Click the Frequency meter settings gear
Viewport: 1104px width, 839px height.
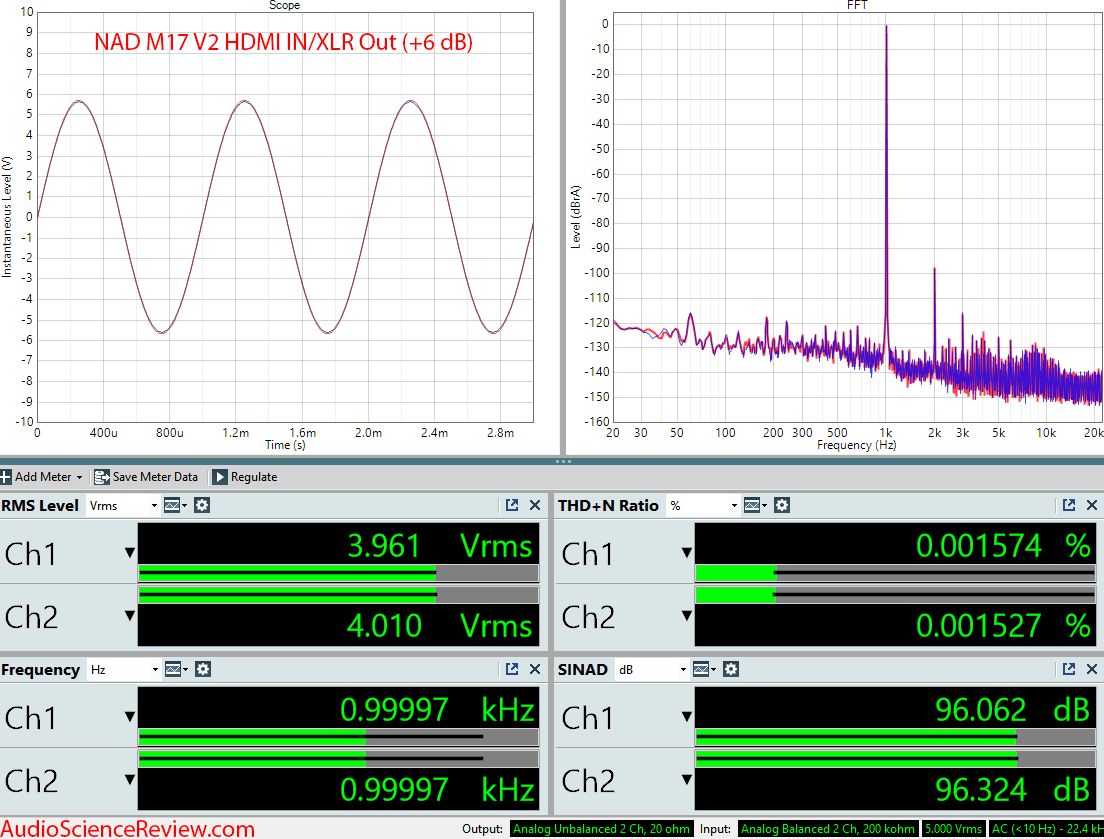(x=203, y=670)
